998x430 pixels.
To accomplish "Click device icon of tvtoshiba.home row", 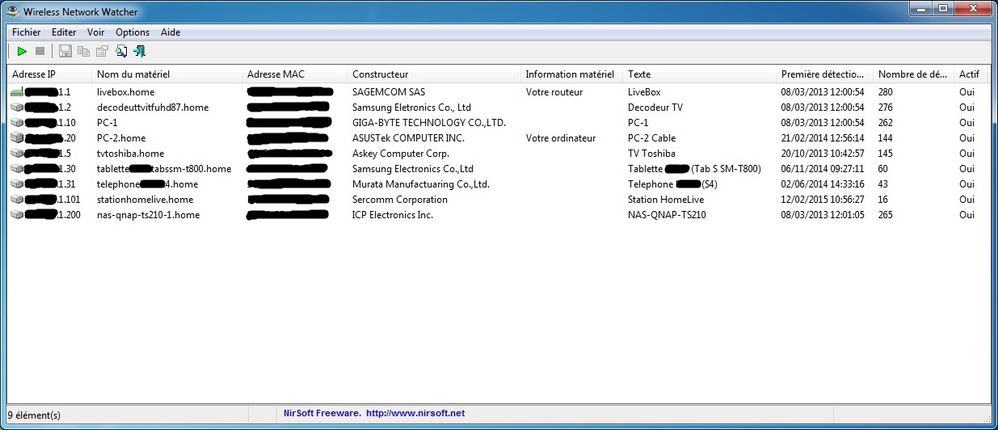I will [x=17, y=153].
